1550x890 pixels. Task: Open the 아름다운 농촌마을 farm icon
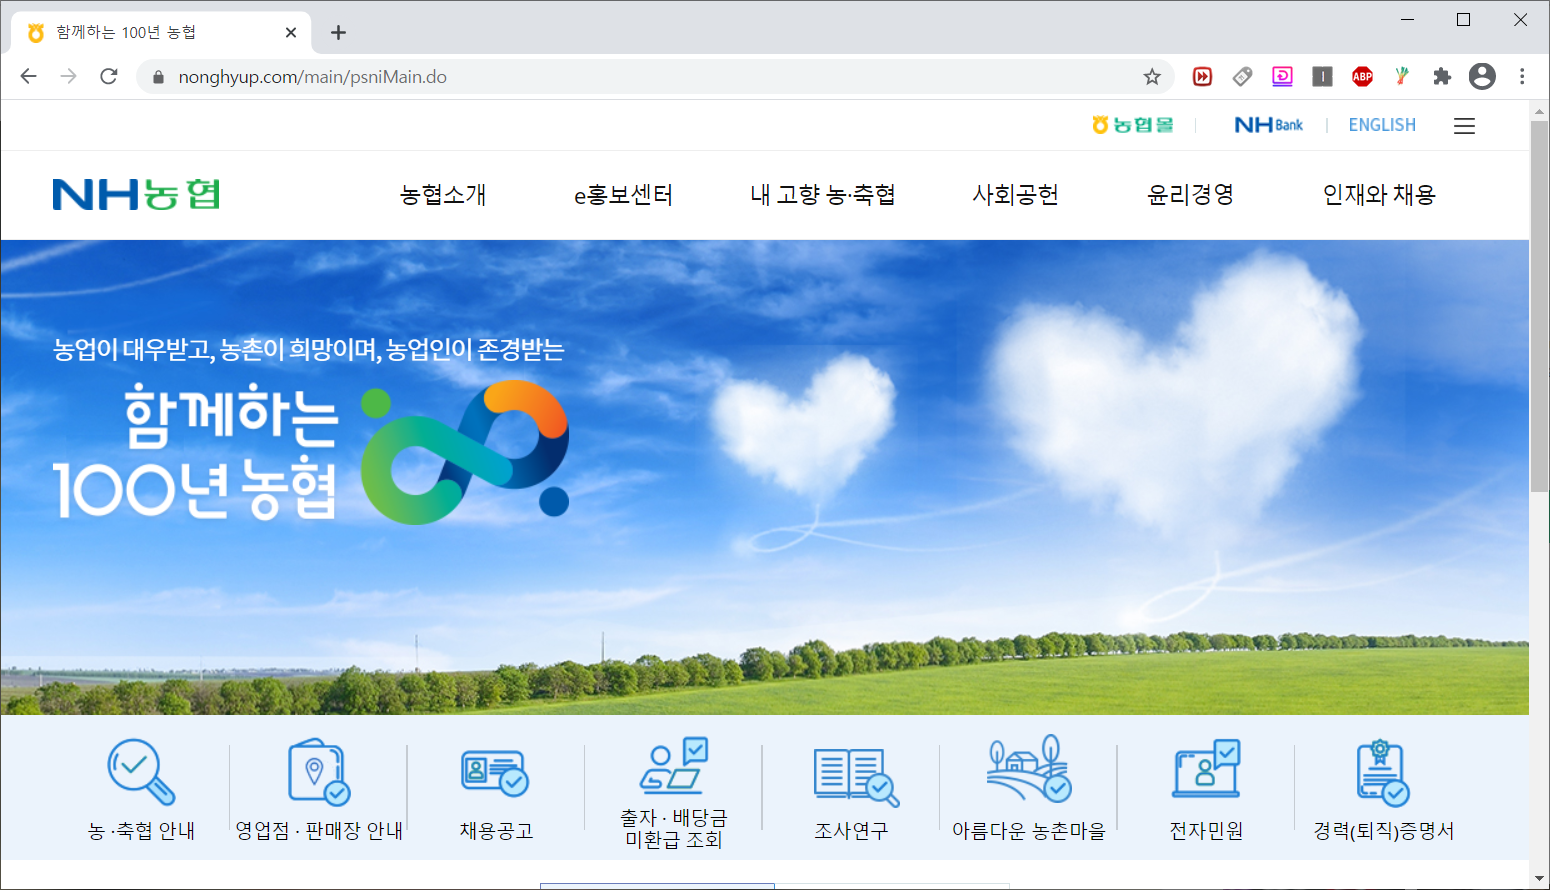point(1029,768)
